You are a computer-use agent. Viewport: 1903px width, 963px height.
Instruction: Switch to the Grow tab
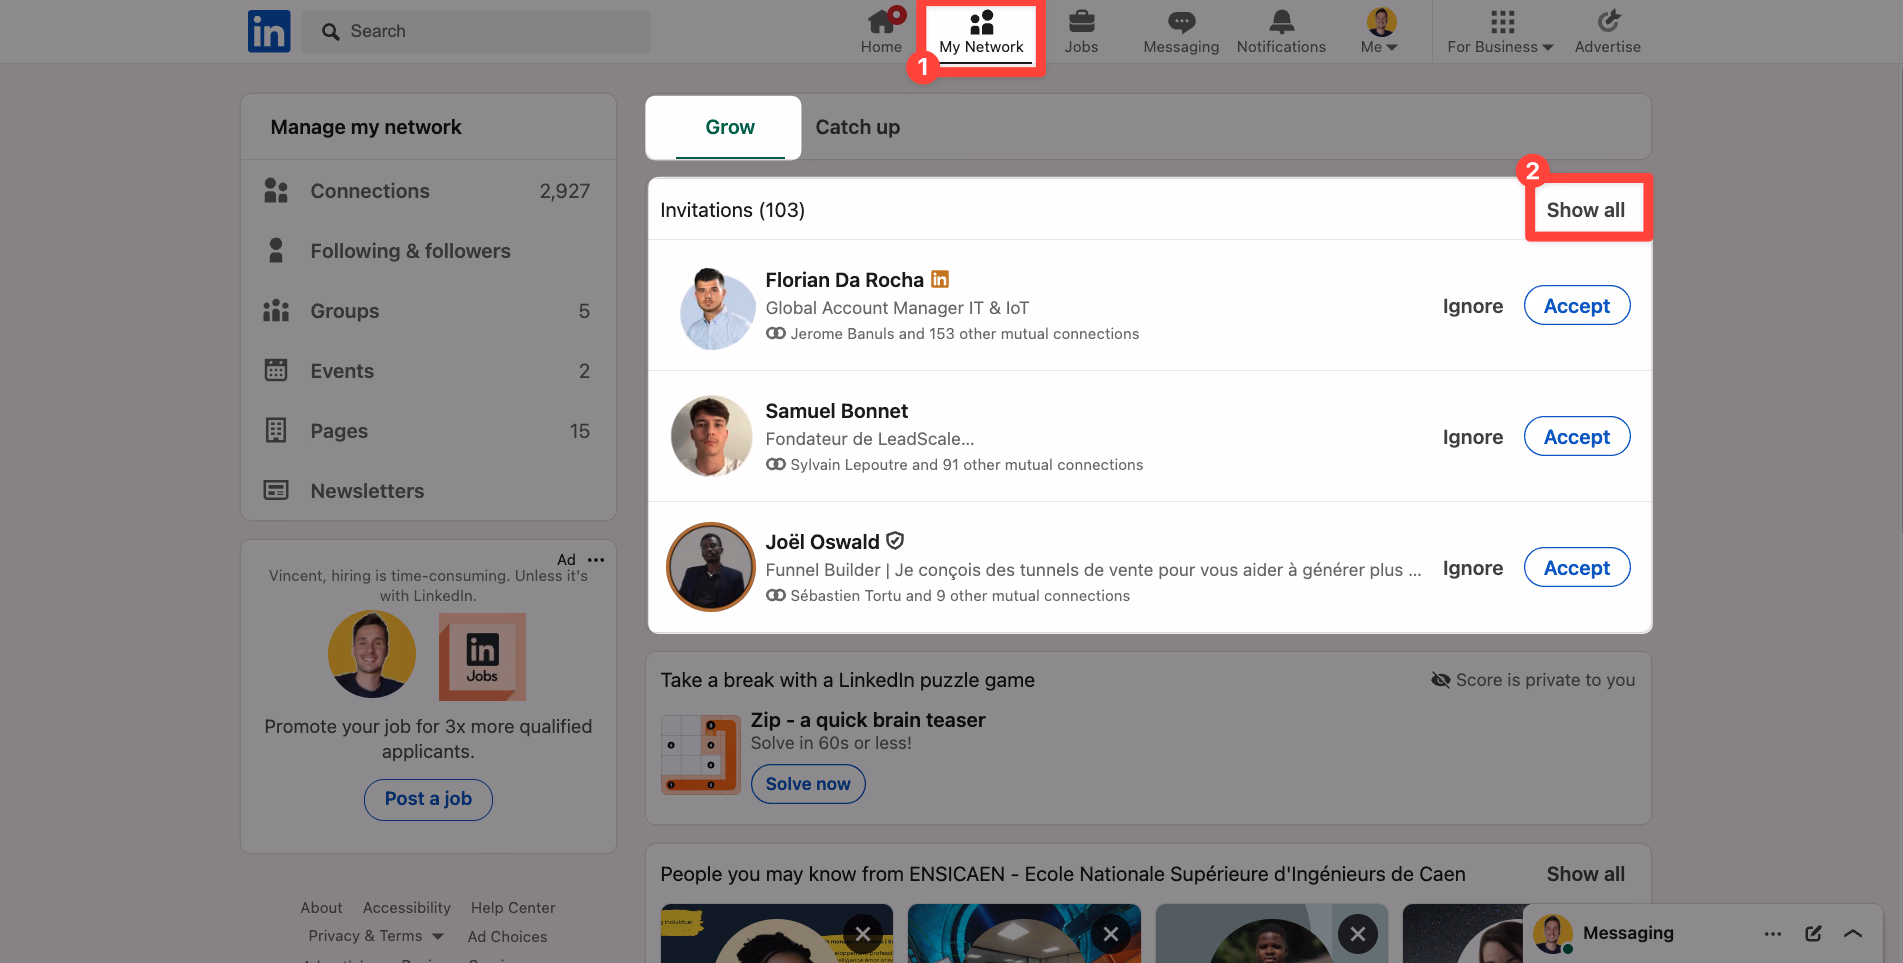point(730,127)
